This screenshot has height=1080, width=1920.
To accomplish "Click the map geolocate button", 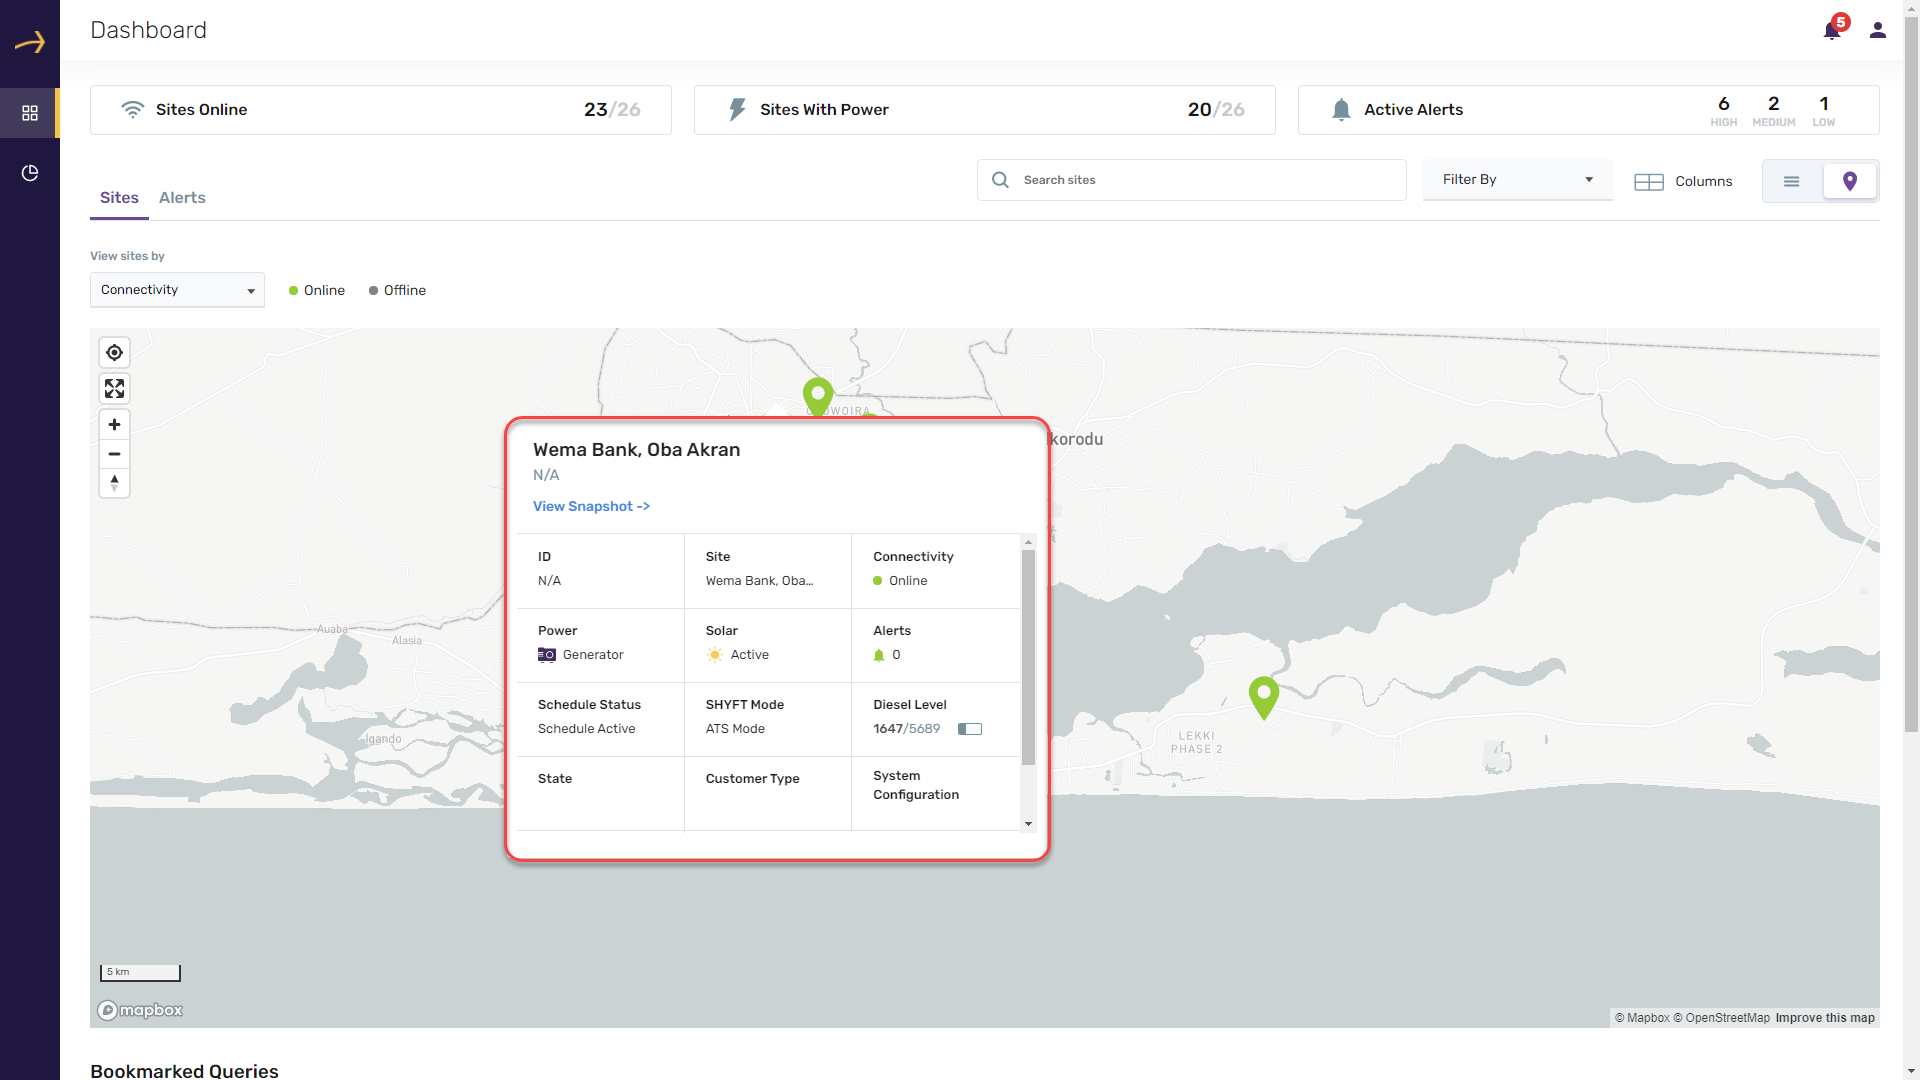I will point(114,353).
